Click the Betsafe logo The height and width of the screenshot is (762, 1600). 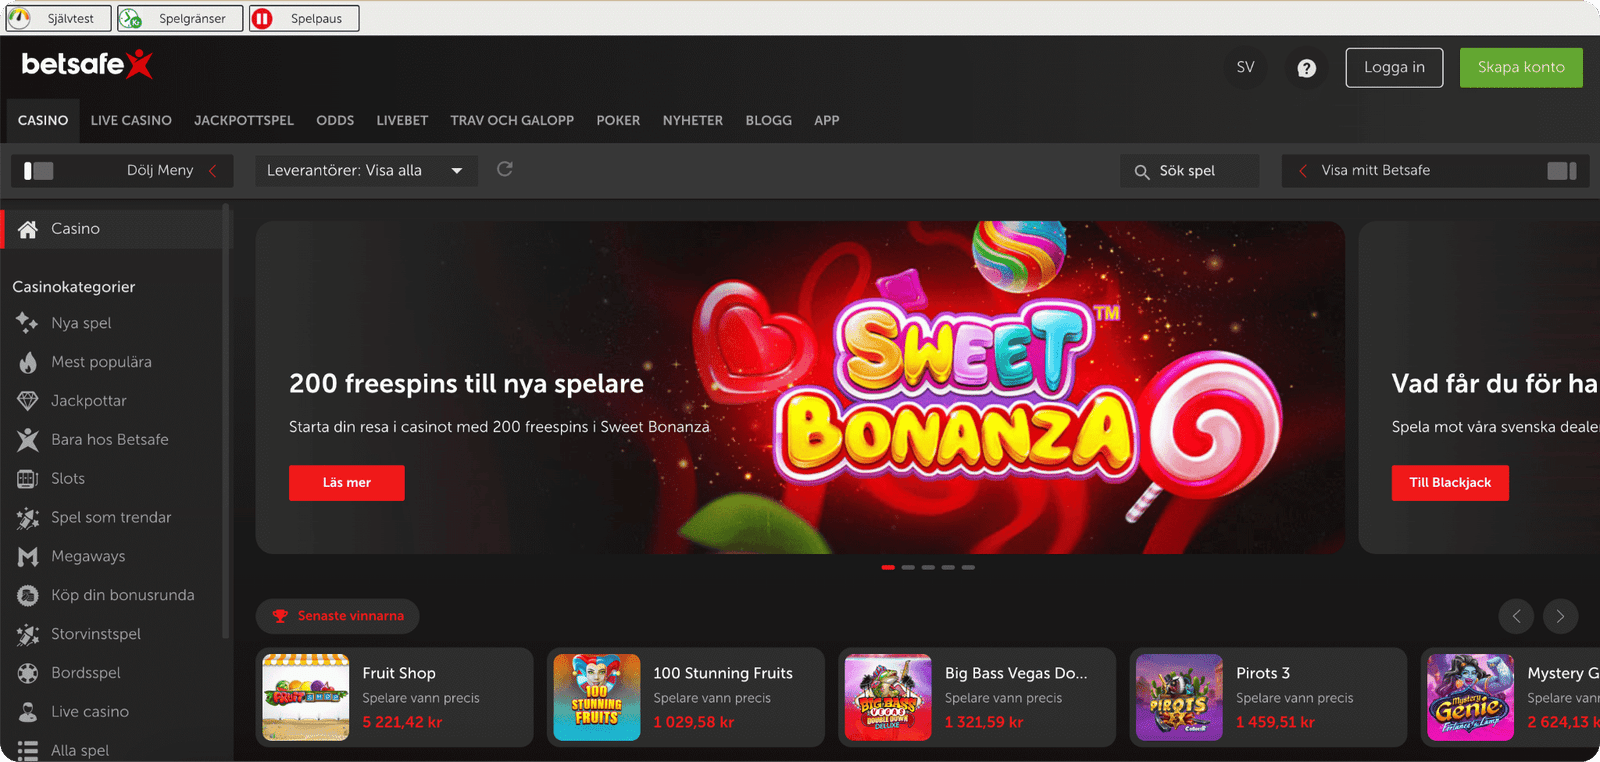tap(87, 64)
